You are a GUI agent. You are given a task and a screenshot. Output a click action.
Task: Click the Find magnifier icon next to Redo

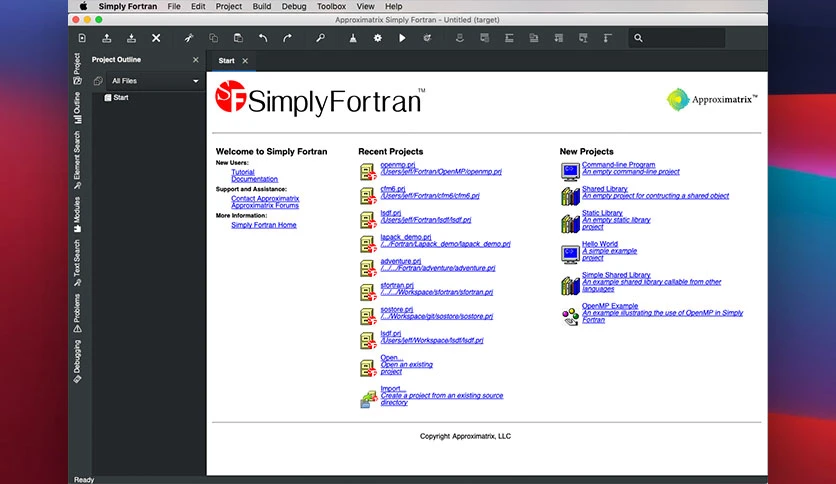click(320, 38)
